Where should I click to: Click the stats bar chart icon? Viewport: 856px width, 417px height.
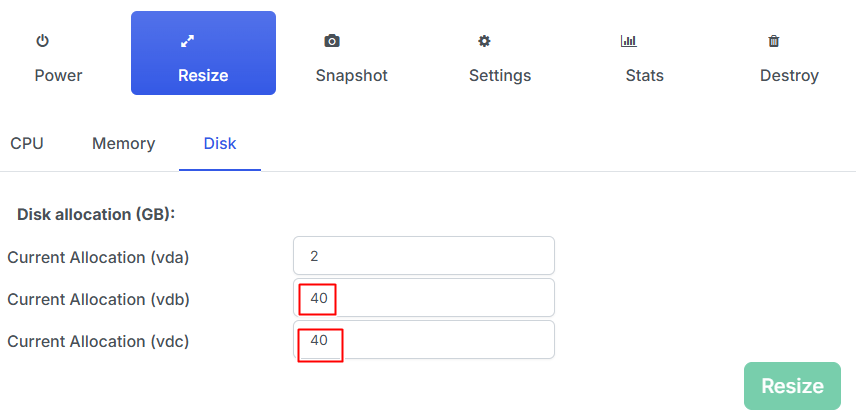click(x=628, y=41)
